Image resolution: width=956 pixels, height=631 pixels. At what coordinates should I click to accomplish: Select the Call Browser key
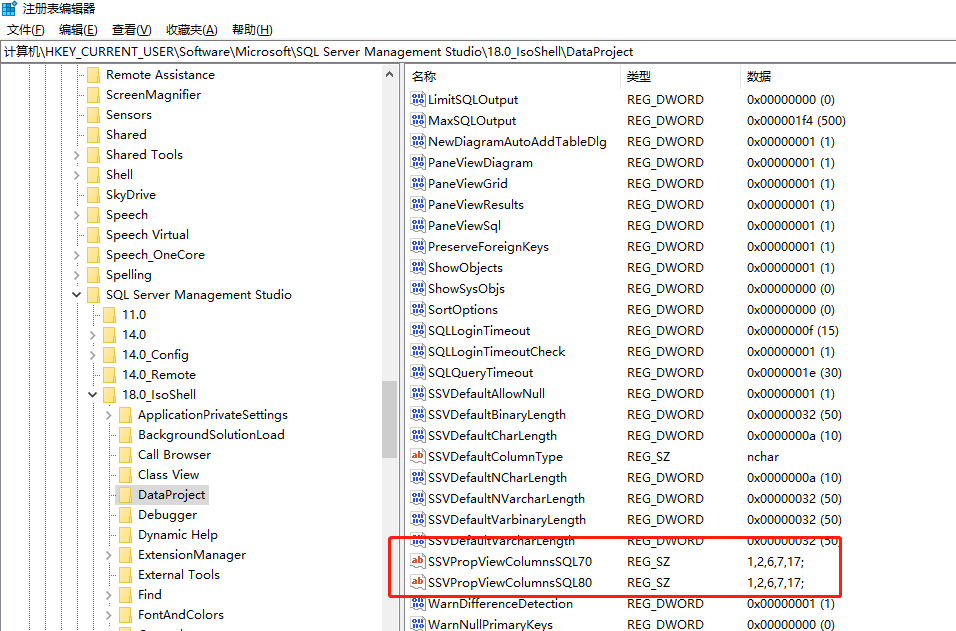tap(174, 455)
